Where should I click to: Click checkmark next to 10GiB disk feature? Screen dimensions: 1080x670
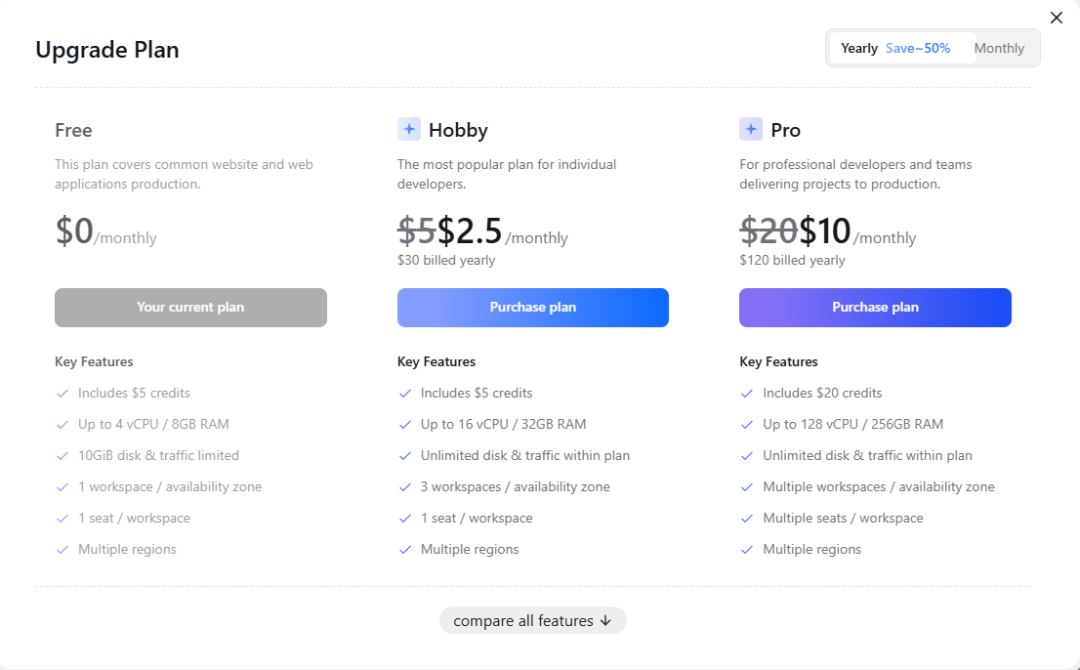tap(63, 456)
